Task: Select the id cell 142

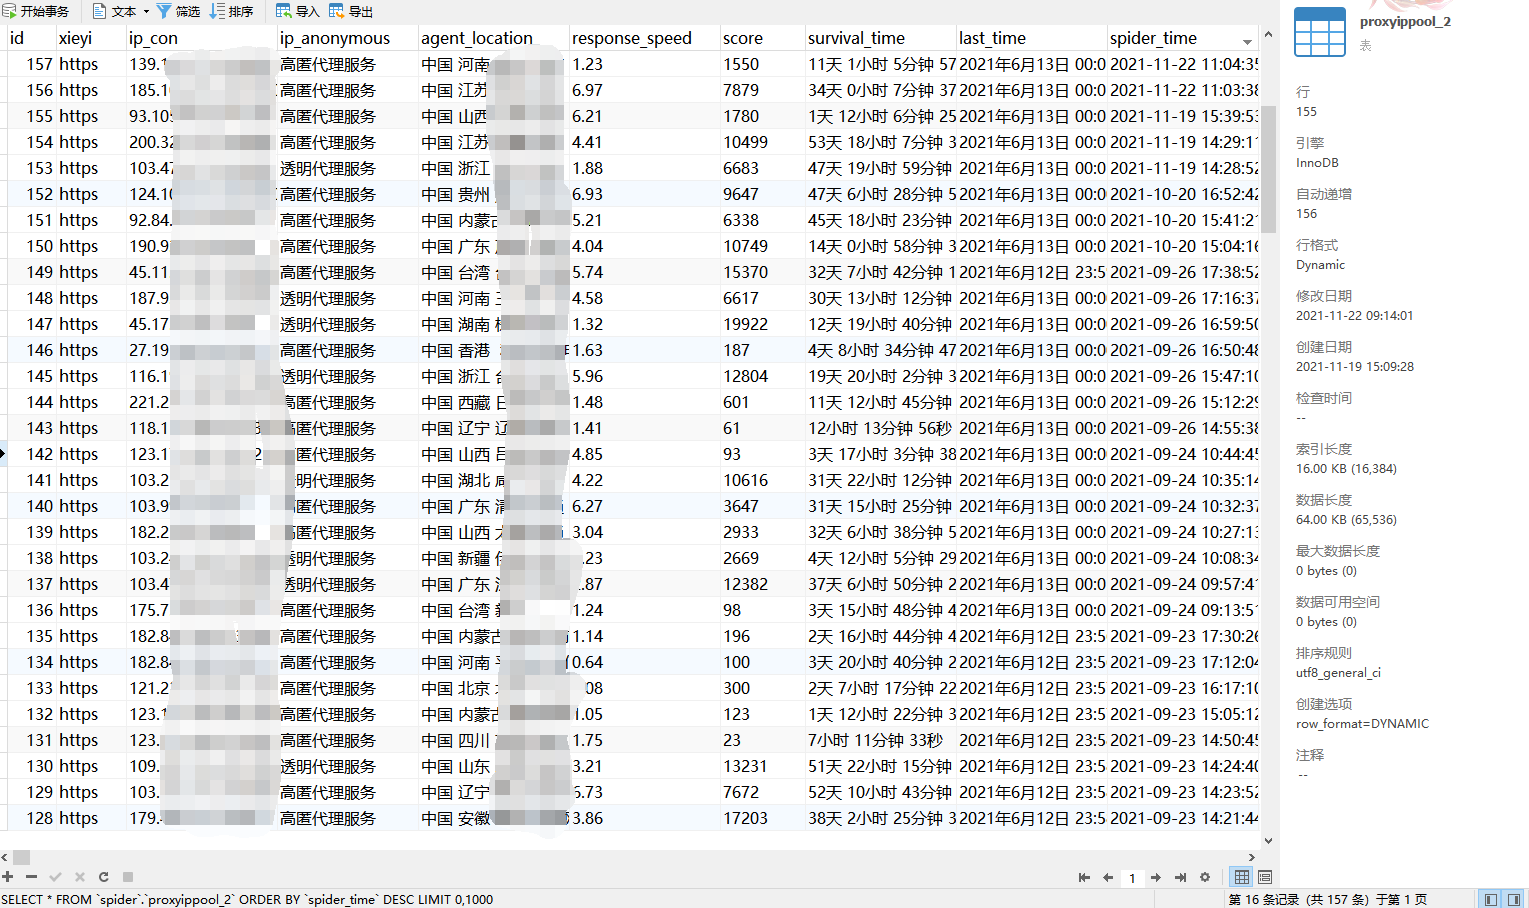Action: tap(30, 454)
